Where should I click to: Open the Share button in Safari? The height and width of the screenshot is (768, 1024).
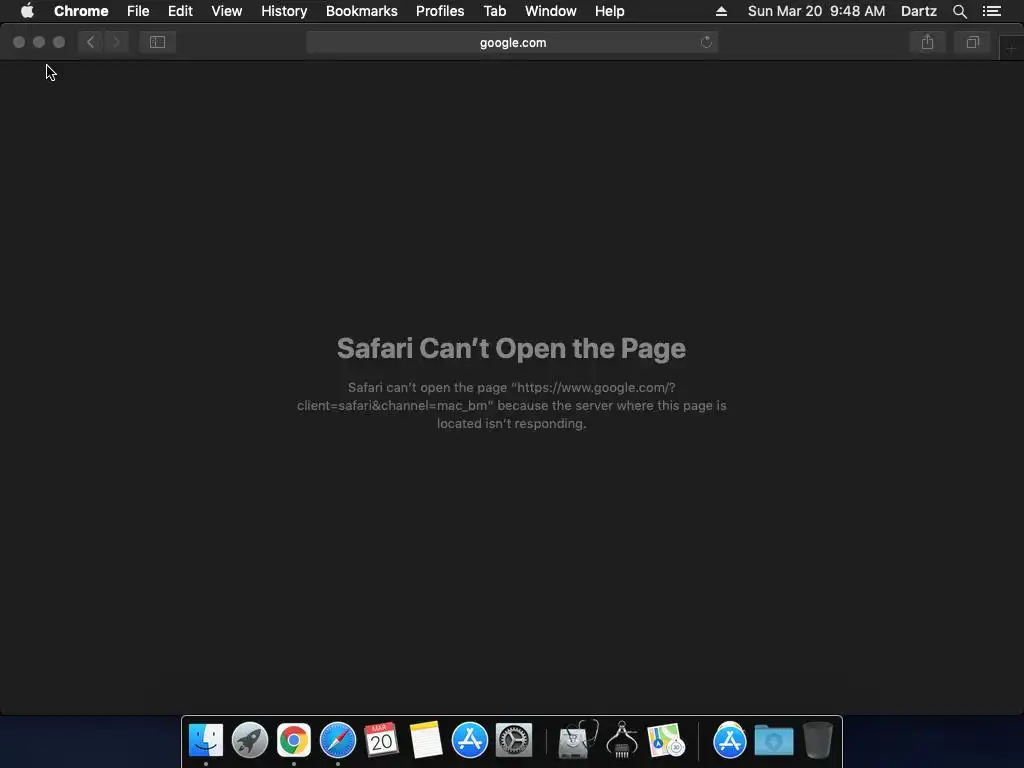click(x=927, y=42)
